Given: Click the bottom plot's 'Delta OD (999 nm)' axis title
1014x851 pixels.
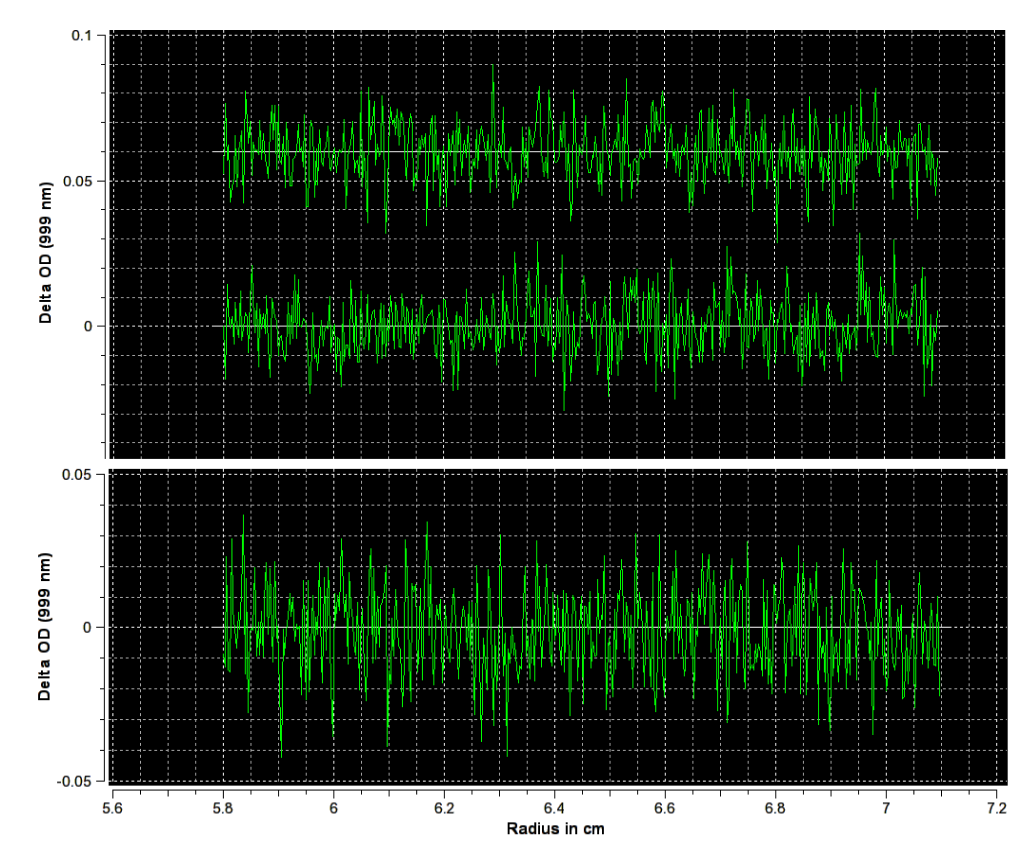Looking at the screenshot, I should pyautogui.click(x=46, y=624).
